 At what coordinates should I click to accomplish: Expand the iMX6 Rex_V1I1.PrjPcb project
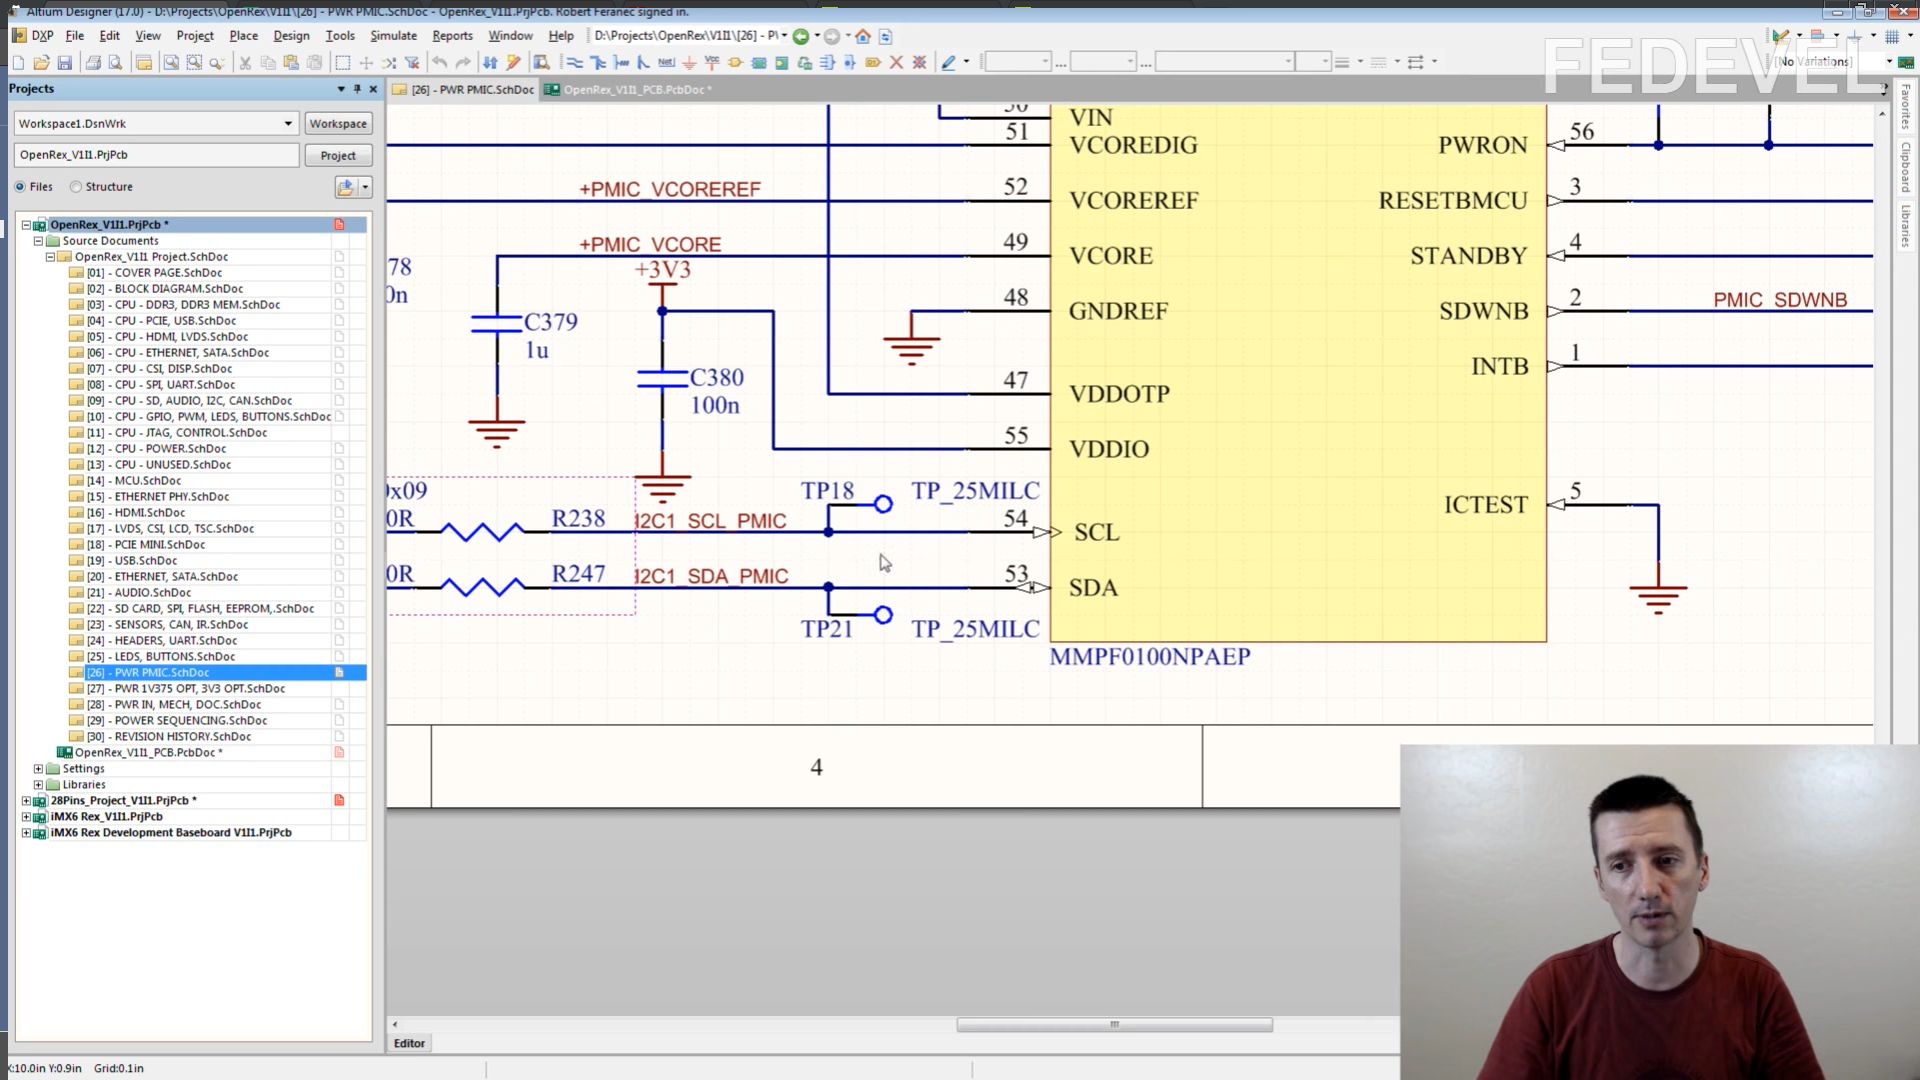pyautogui.click(x=26, y=817)
